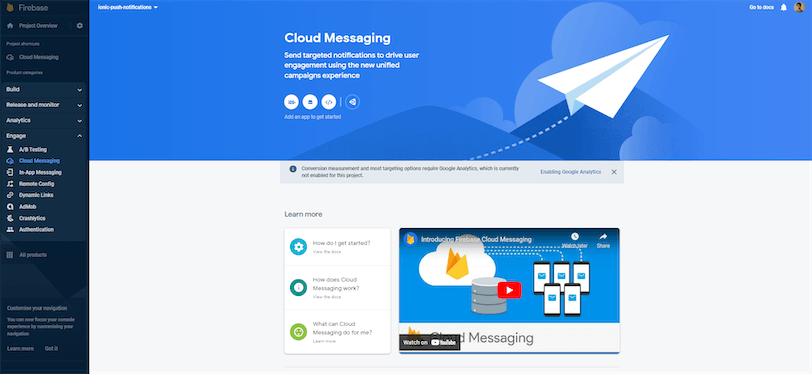This screenshot has height=374, width=812.
Task: Click Cloud Messaging shortcut icon under Project shortcuts
Action: point(10,57)
